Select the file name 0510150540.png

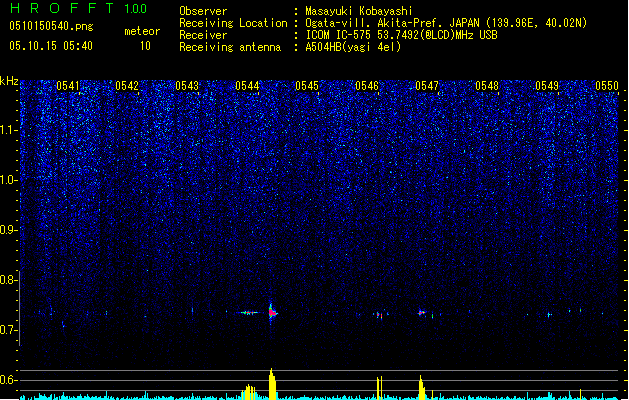pos(51,26)
